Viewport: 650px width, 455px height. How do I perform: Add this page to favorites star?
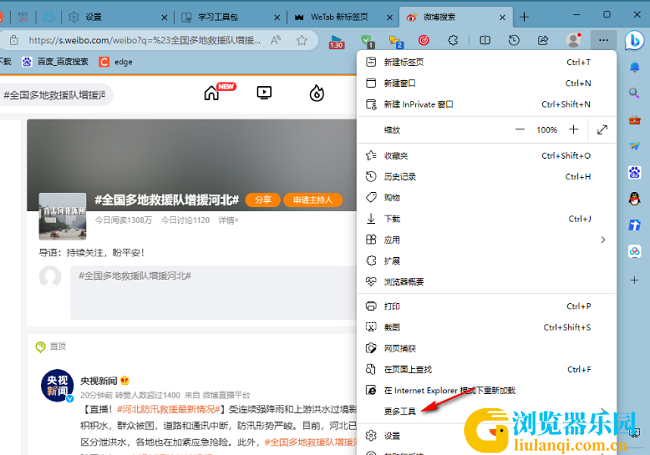pos(302,40)
